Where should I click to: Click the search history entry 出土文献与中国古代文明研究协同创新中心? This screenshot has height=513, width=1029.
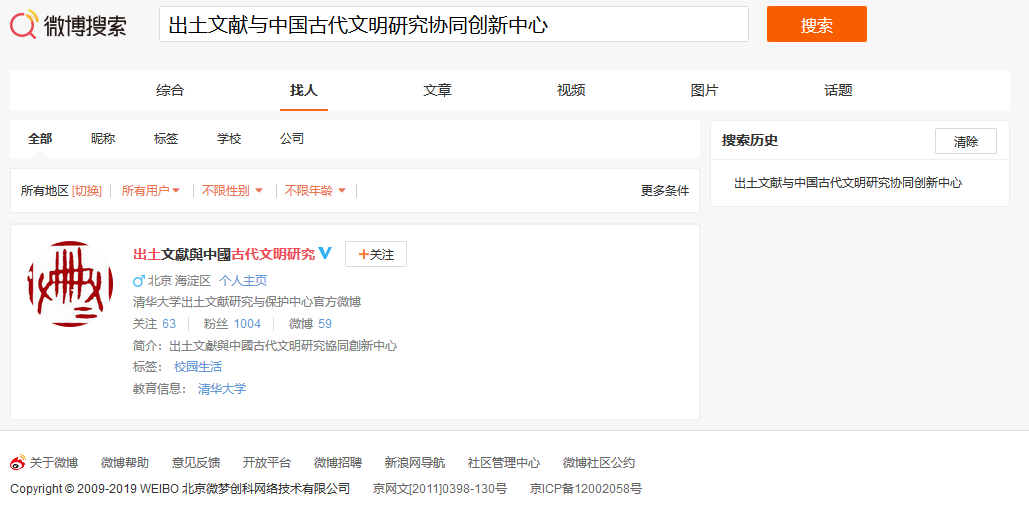[848, 183]
